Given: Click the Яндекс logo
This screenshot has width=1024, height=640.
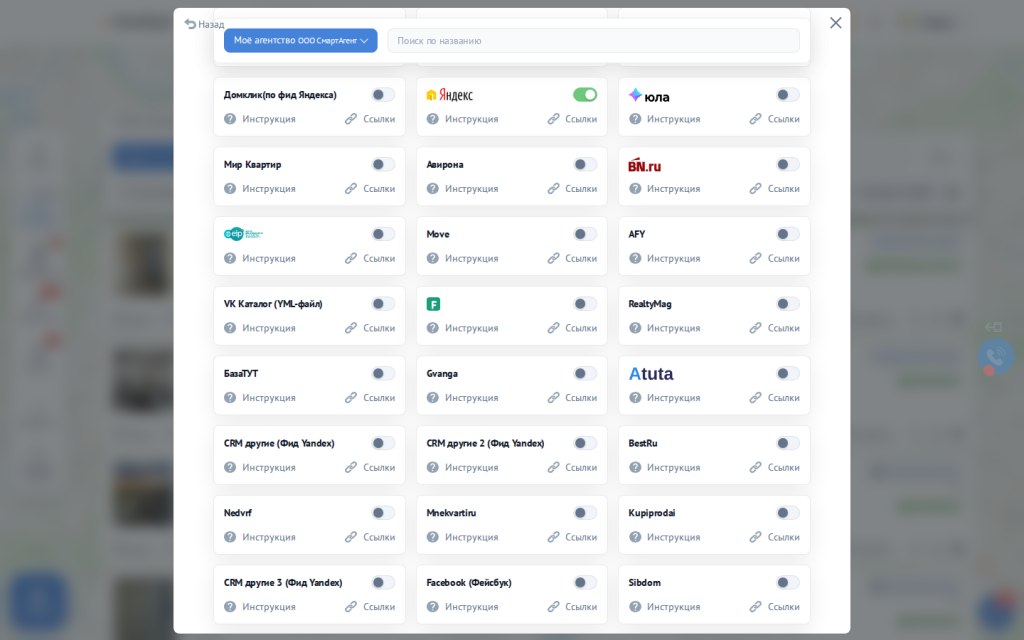Looking at the screenshot, I should point(450,95).
